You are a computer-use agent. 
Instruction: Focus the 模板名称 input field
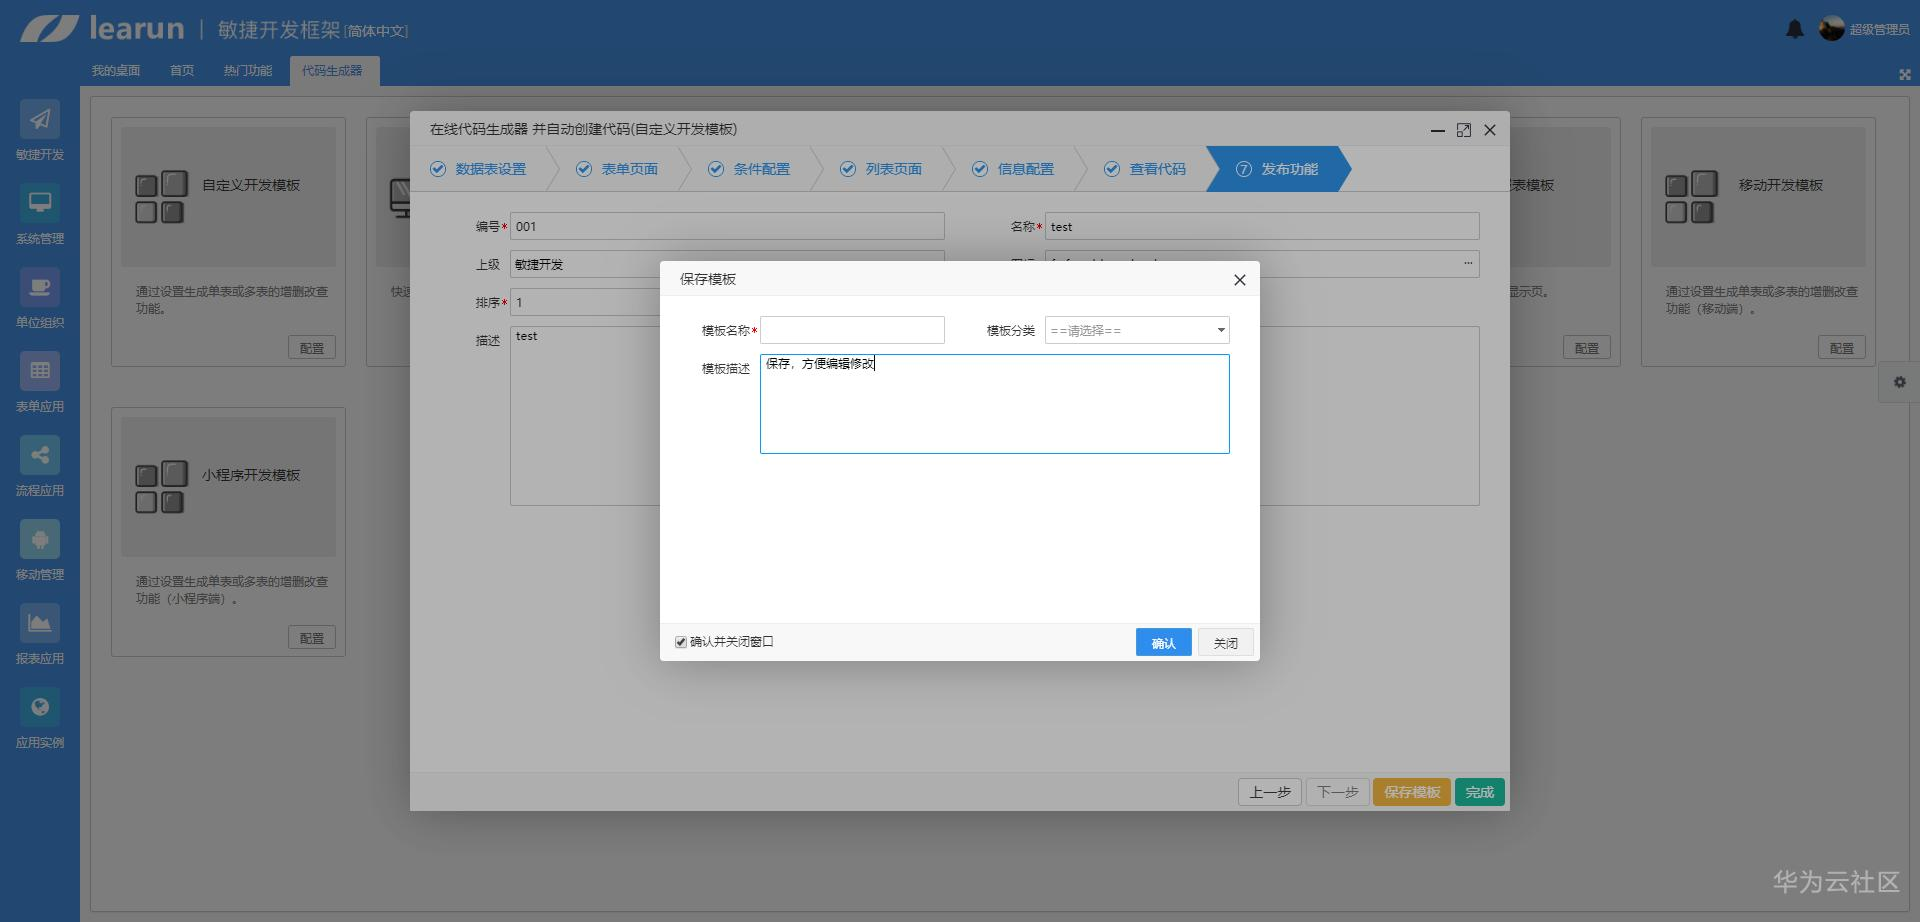(x=852, y=330)
